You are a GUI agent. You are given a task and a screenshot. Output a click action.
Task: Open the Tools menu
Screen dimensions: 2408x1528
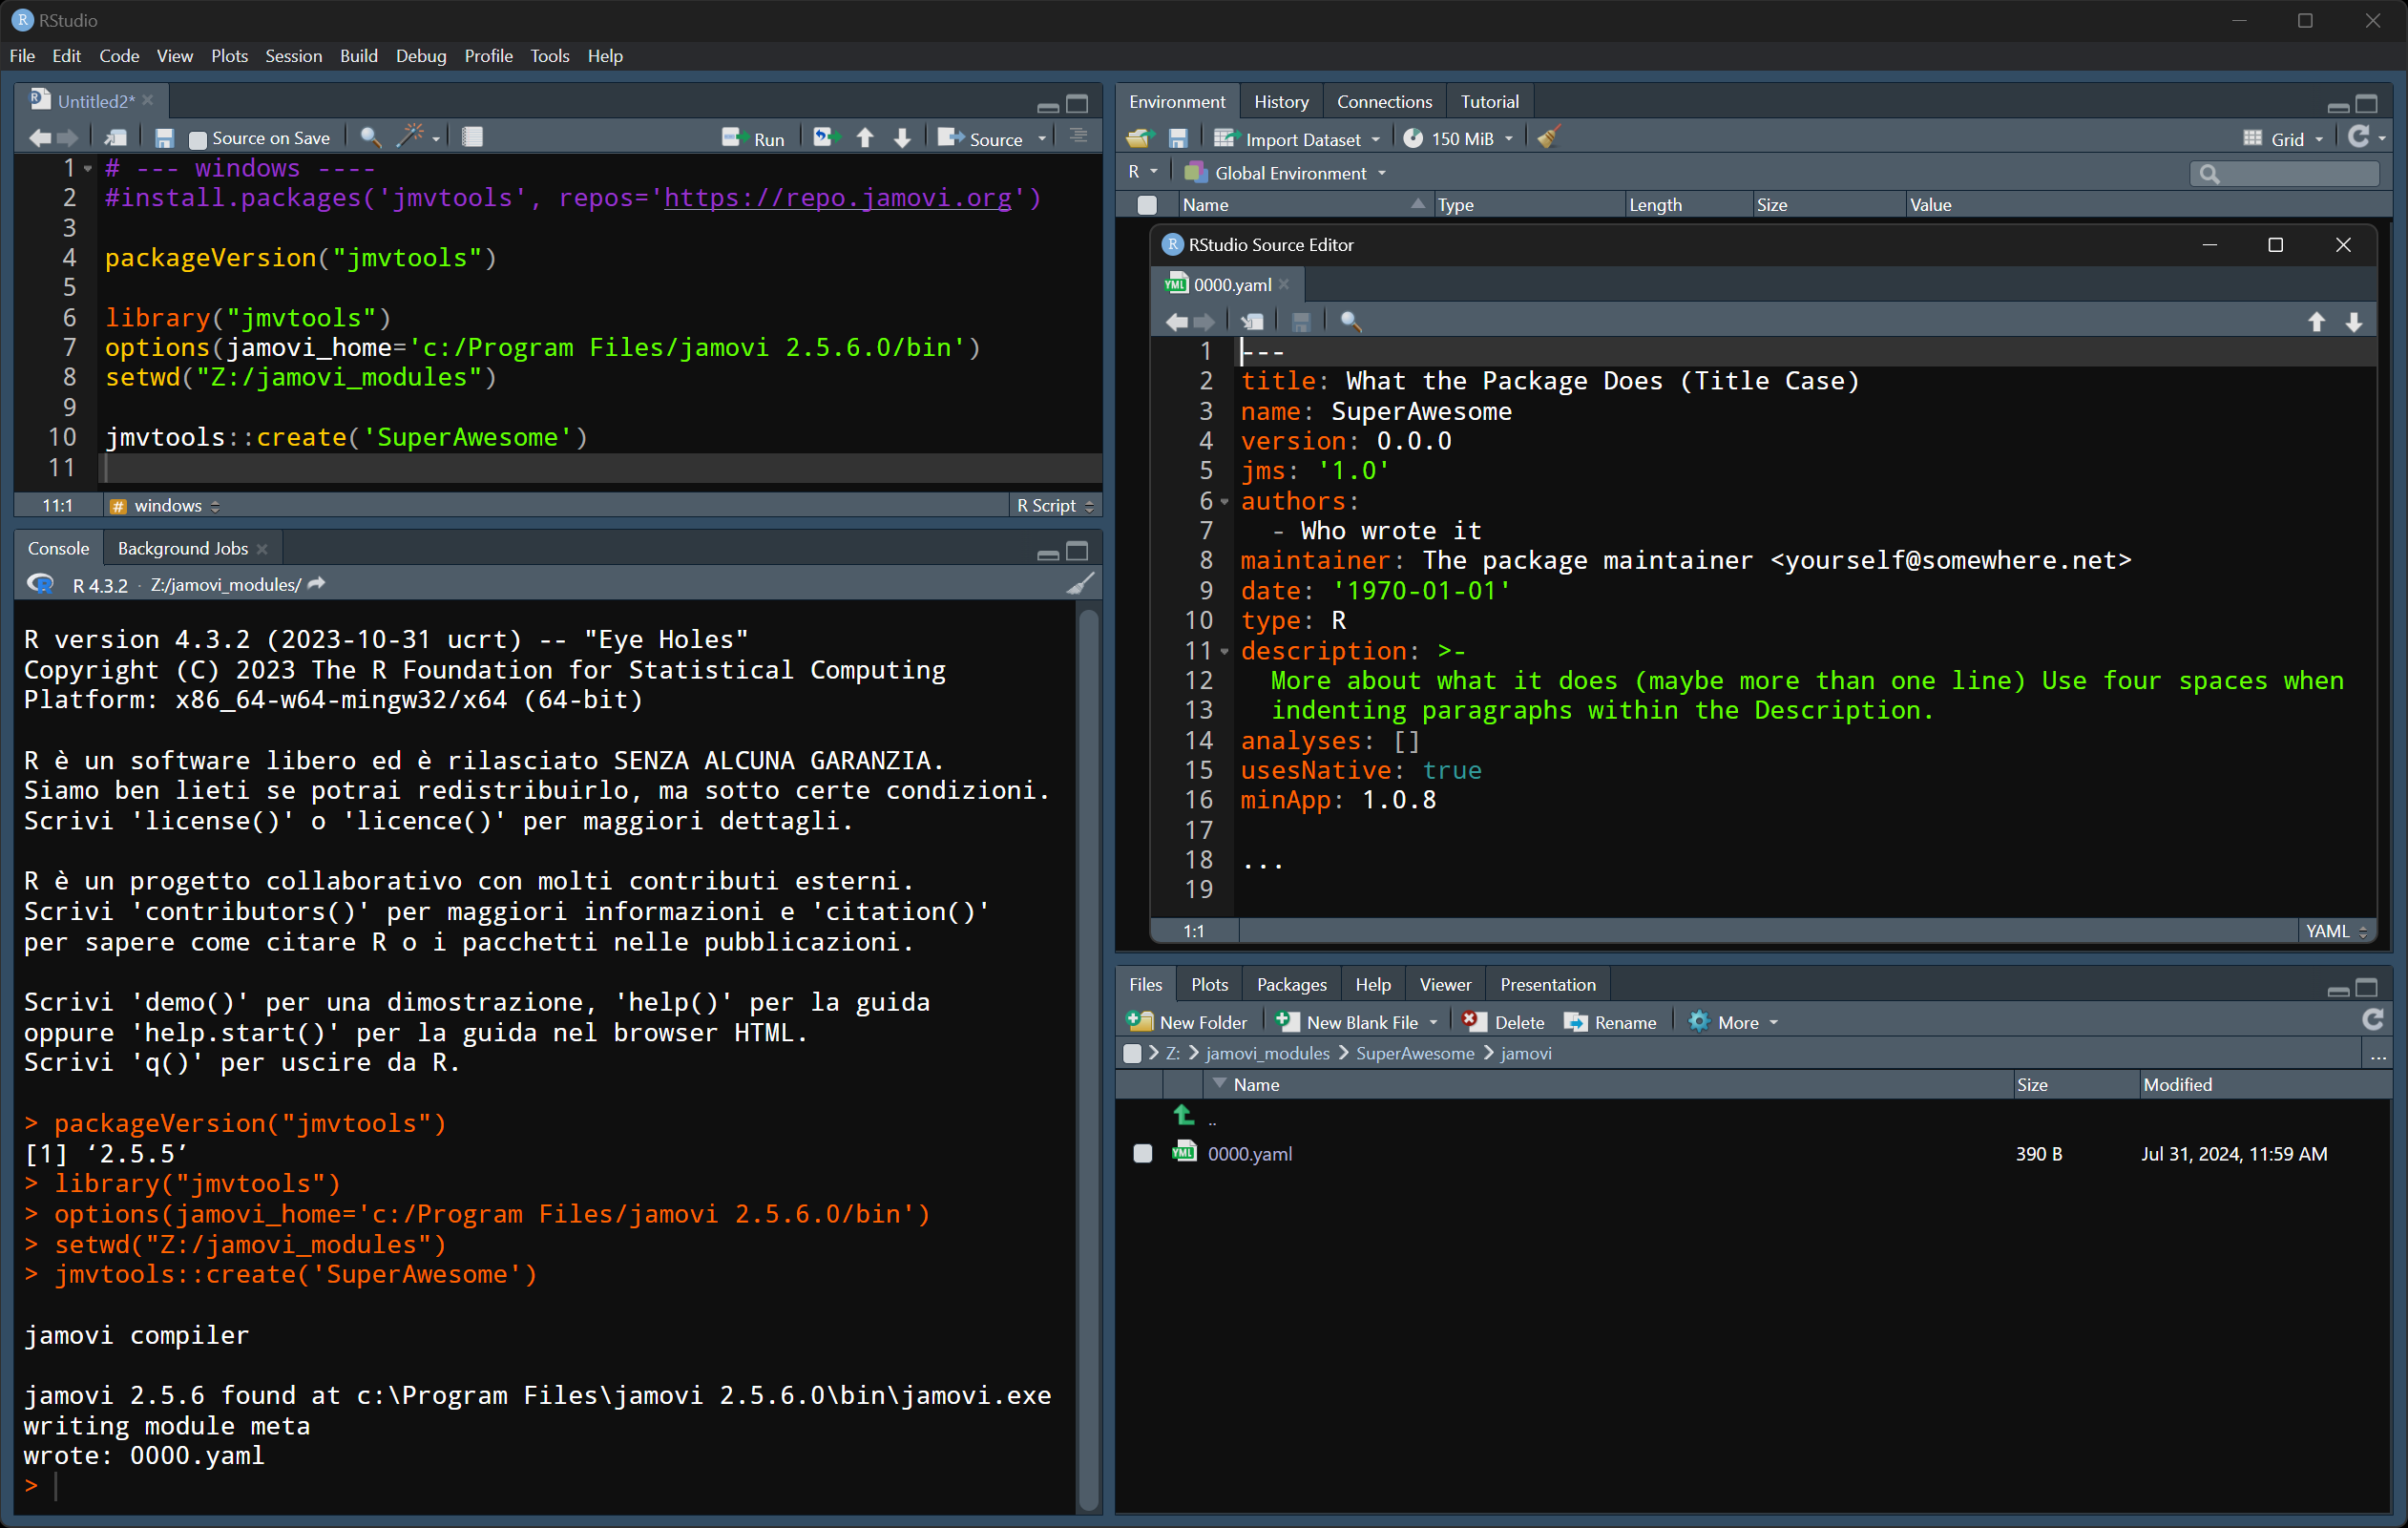[x=549, y=56]
